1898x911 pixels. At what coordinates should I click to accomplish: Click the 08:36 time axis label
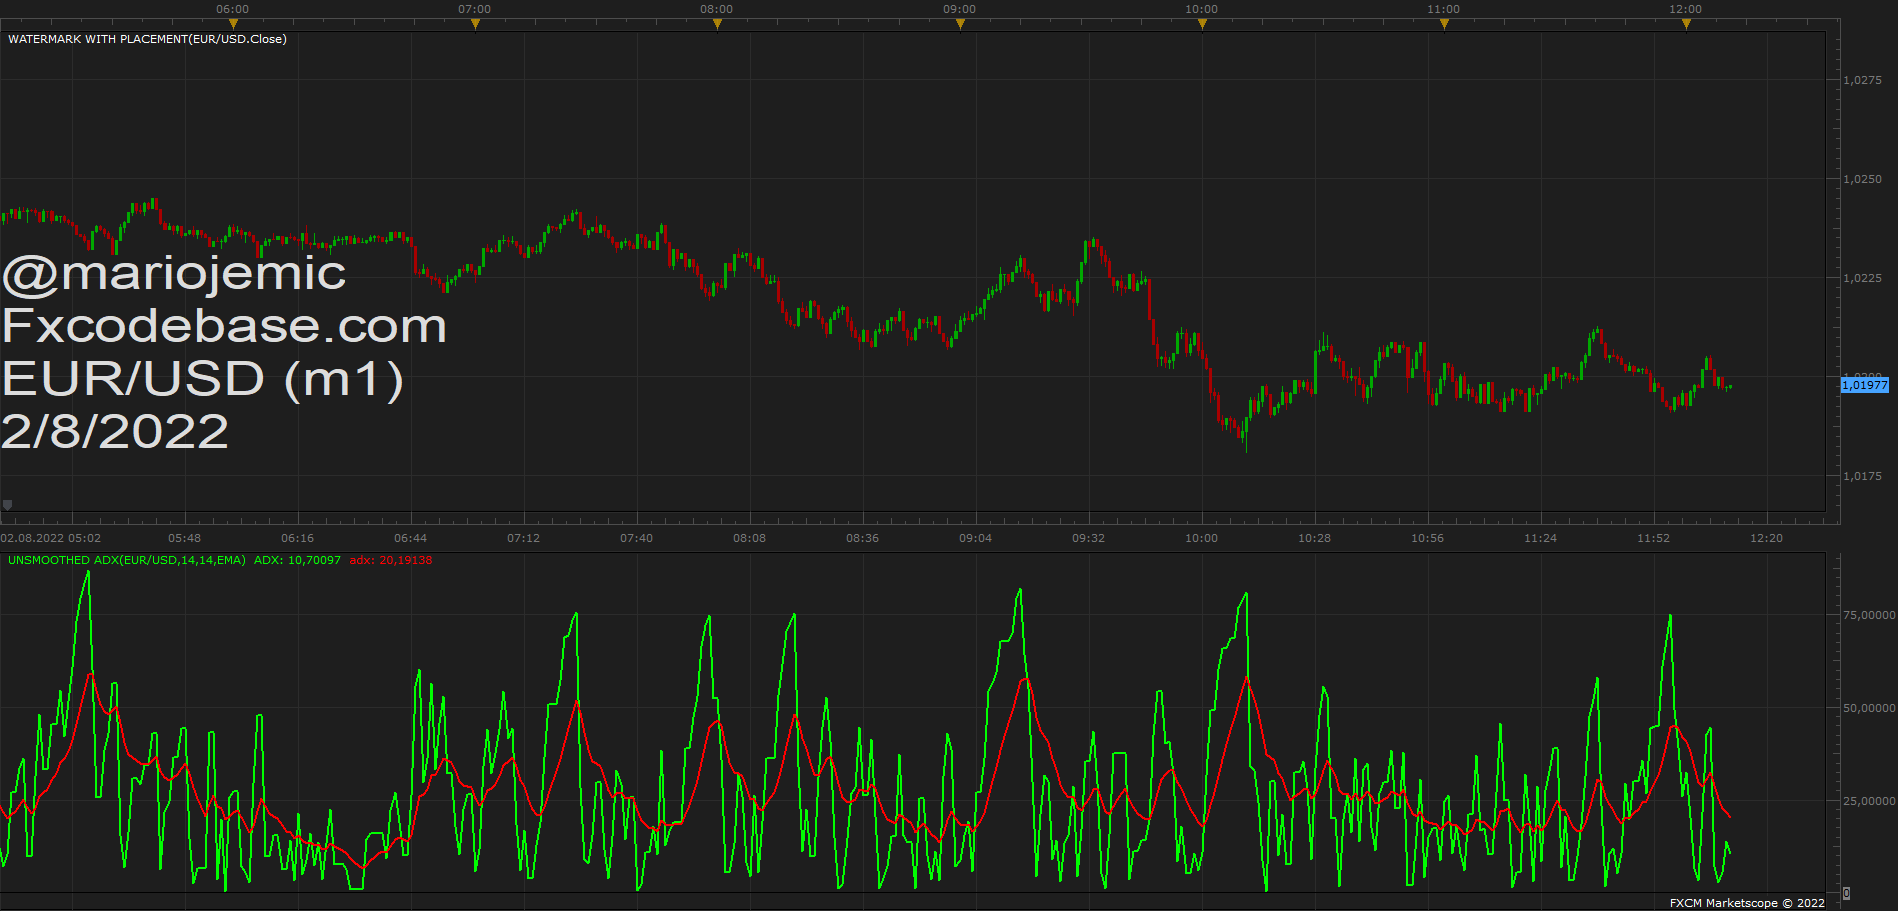pos(863,538)
